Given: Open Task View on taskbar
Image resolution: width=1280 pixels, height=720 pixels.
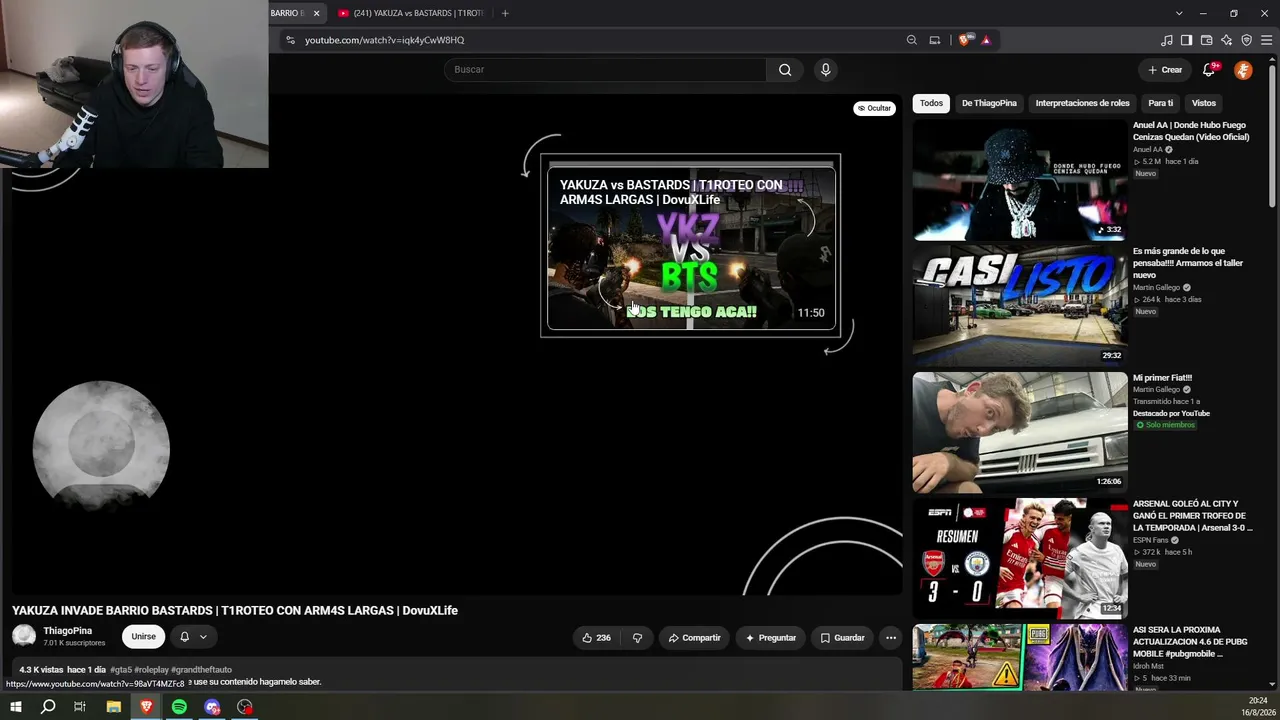Looking at the screenshot, I should click(80, 707).
